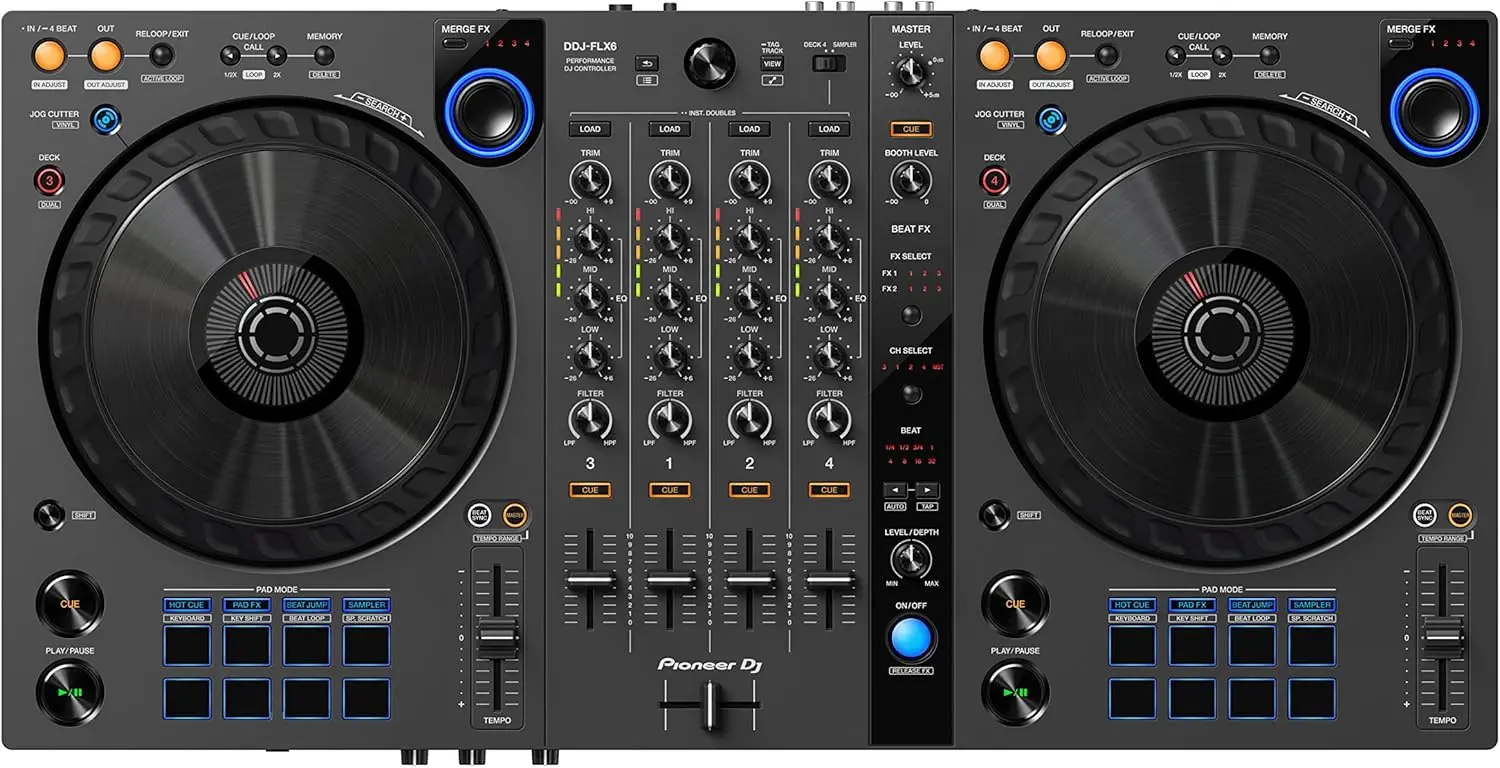Hit Play/Pause on the left deck

tap(70, 692)
